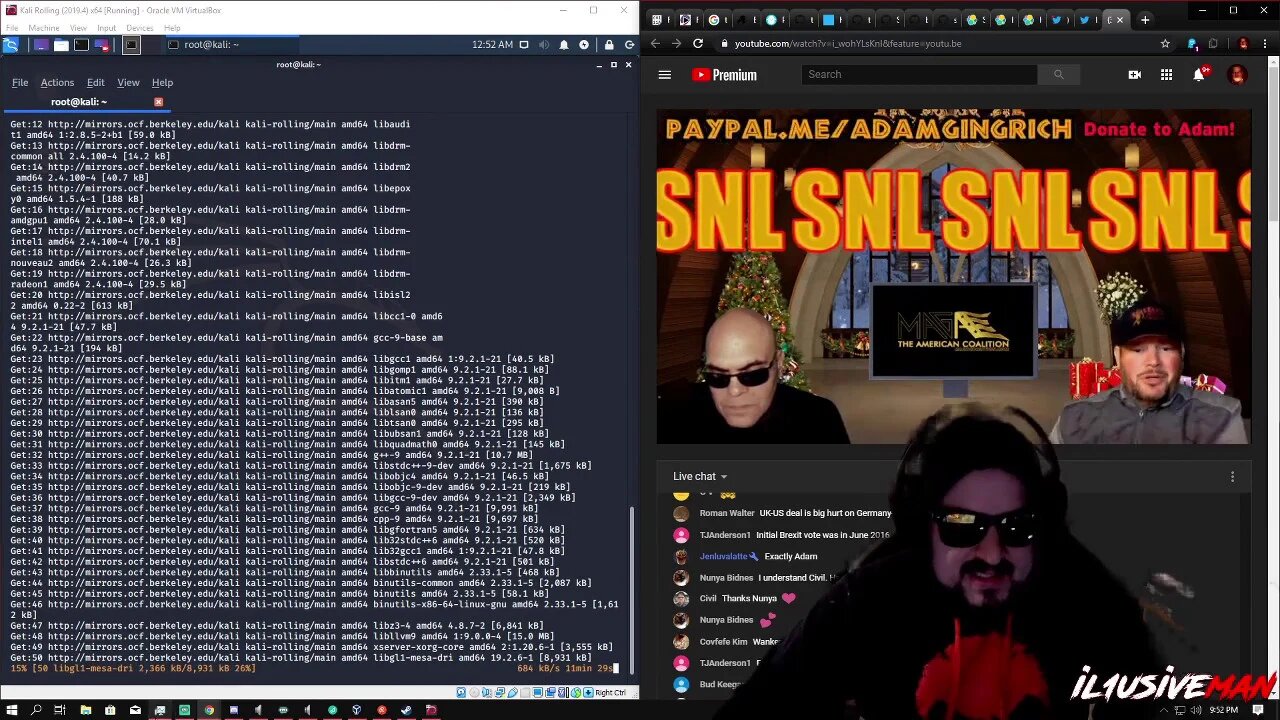The image size is (1280, 720).
Task: Open YouTube apps grid icon
Action: [1166, 74]
